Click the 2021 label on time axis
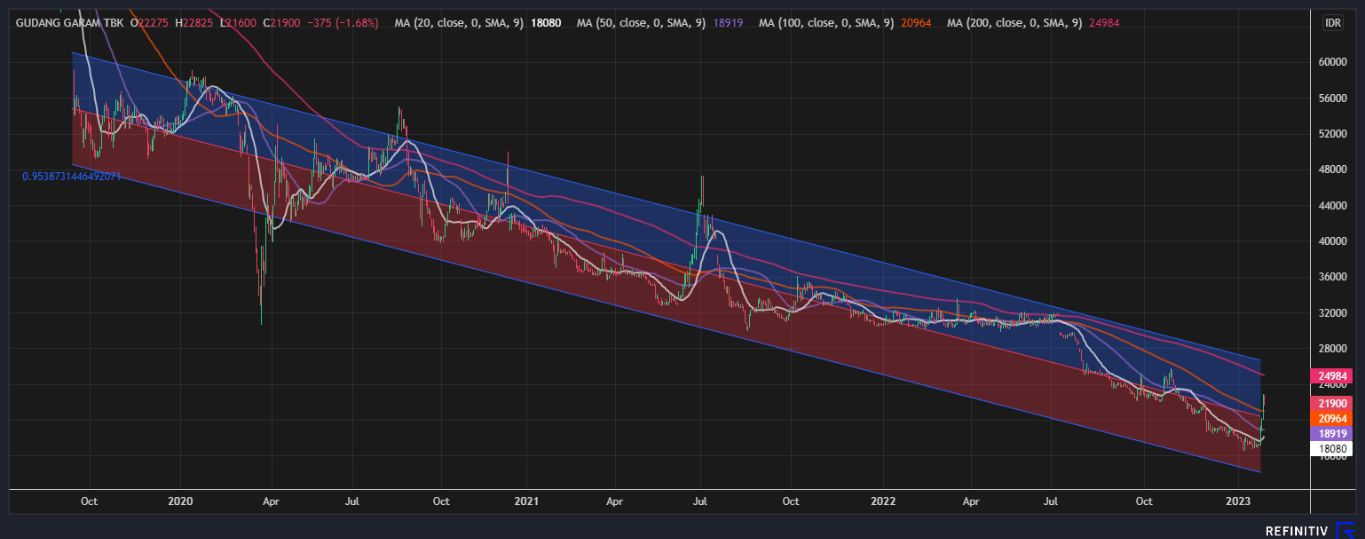 coord(527,499)
